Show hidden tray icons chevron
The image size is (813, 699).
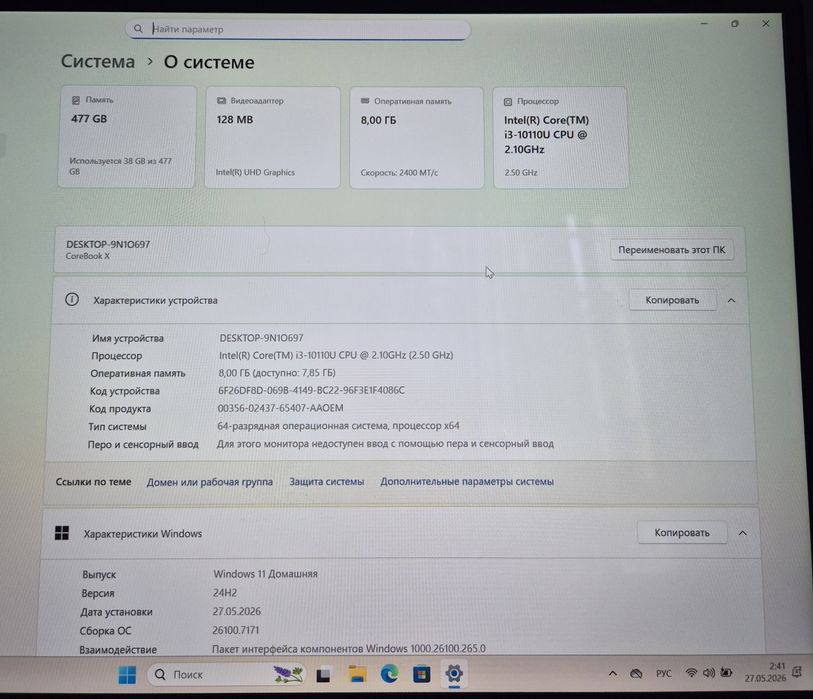(613, 674)
